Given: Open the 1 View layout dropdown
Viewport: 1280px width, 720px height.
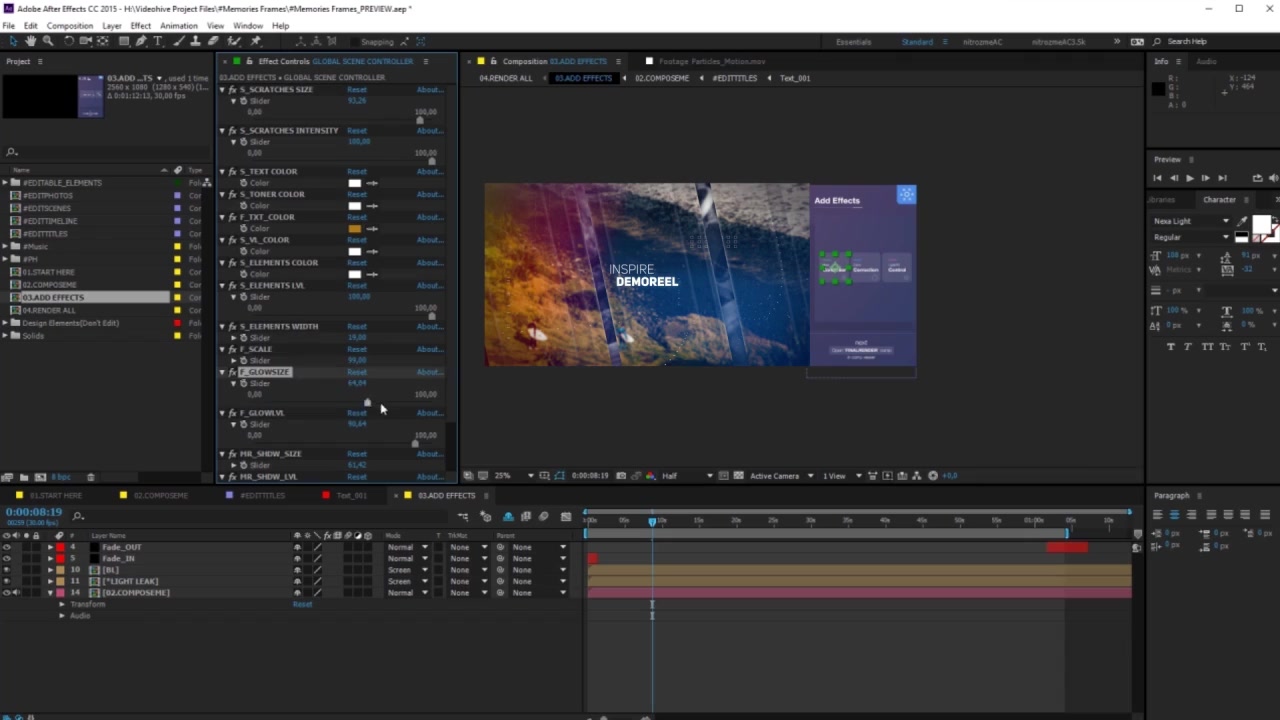Looking at the screenshot, I should (840, 476).
